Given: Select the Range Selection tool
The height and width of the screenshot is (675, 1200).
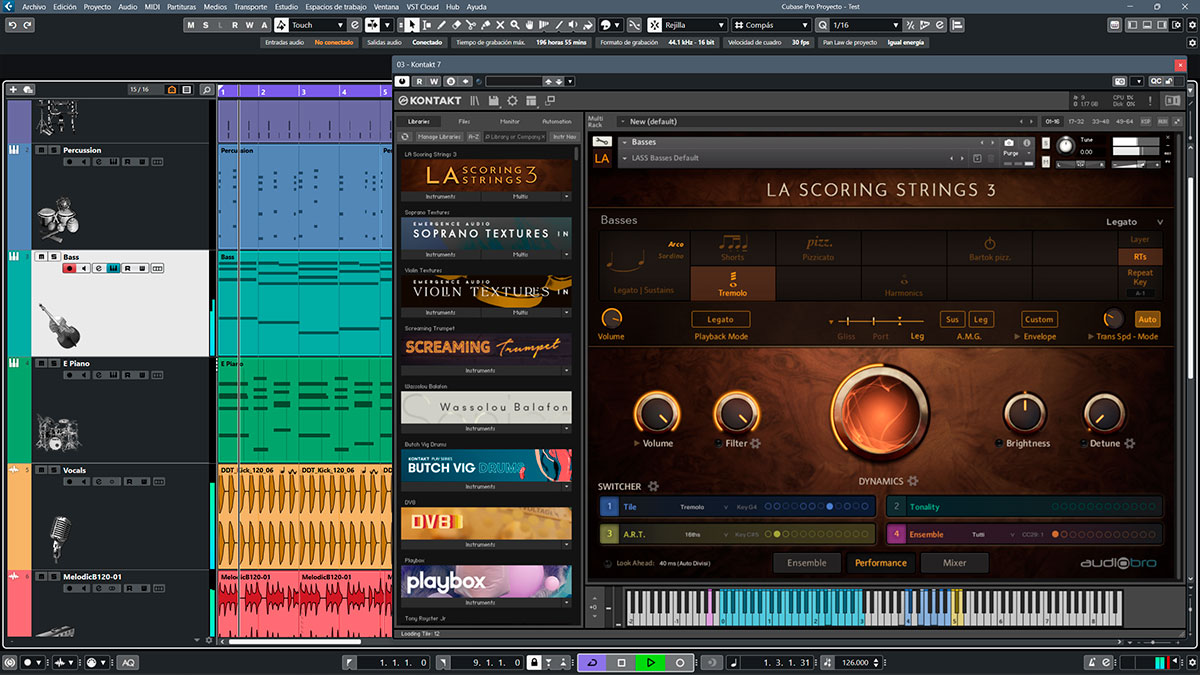Looking at the screenshot, I should [x=428, y=25].
